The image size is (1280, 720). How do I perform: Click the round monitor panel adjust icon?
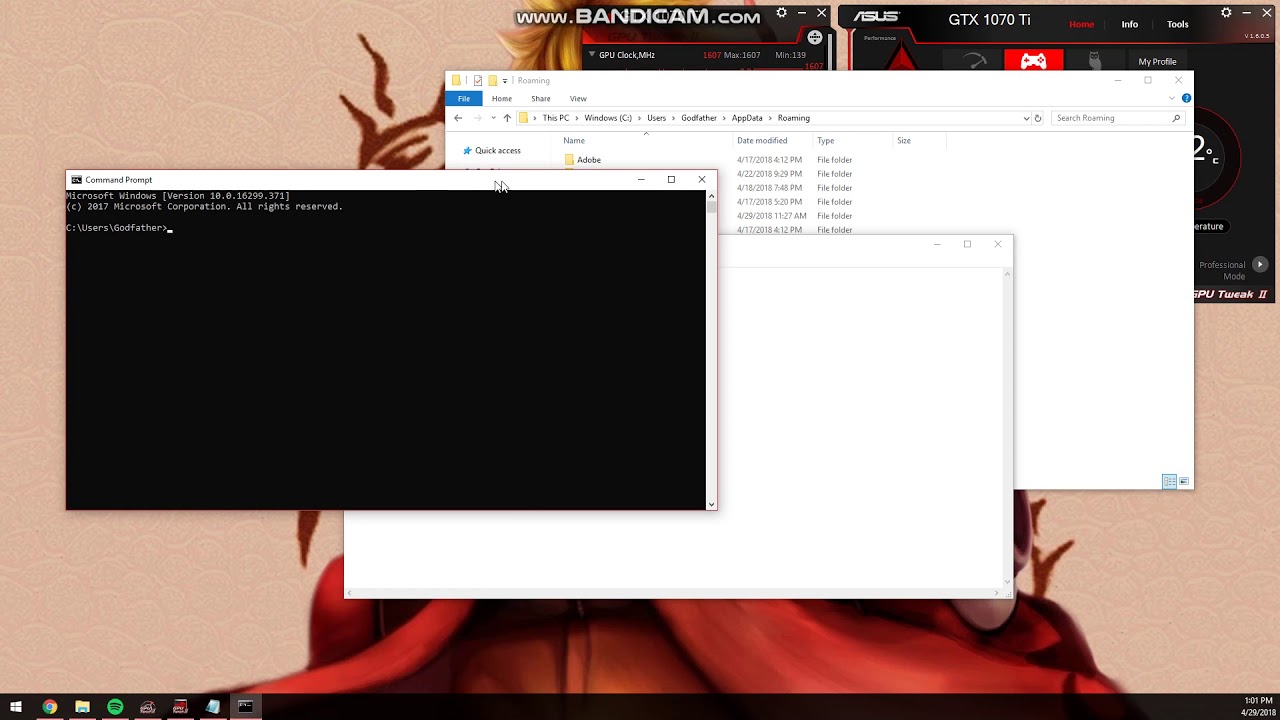815,38
